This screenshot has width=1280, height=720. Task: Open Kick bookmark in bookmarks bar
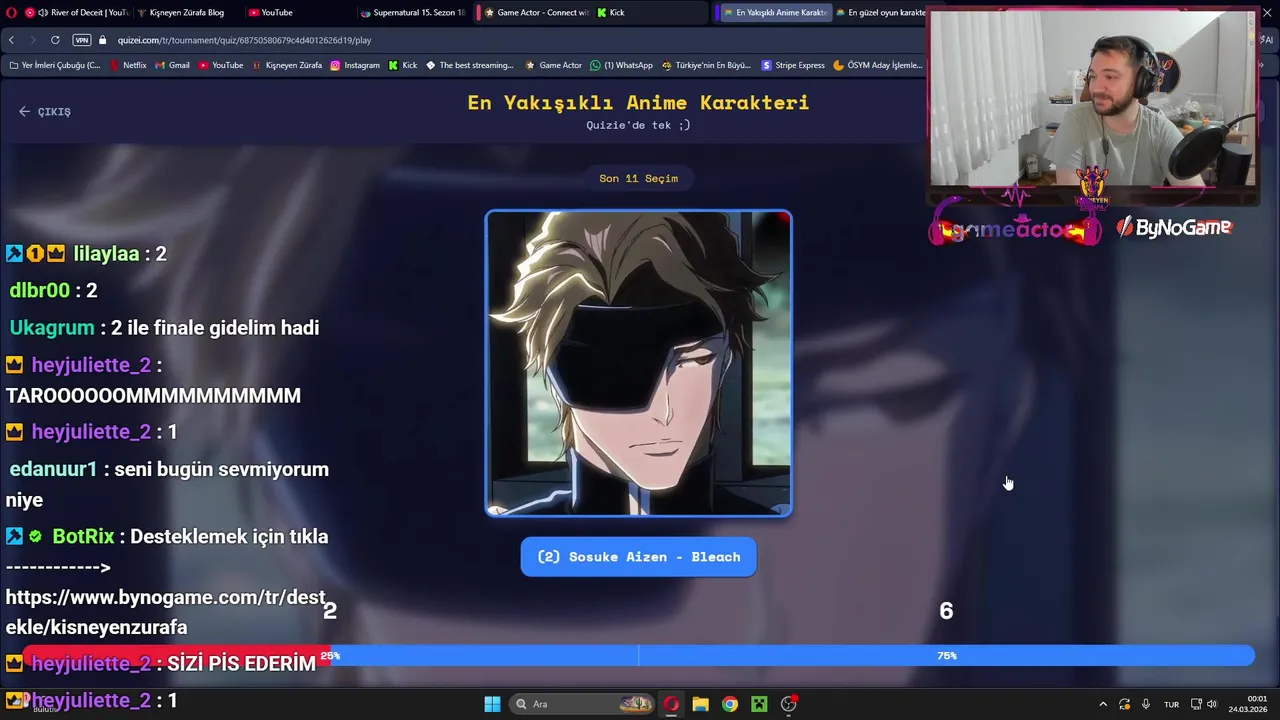click(x=403, y=65)
